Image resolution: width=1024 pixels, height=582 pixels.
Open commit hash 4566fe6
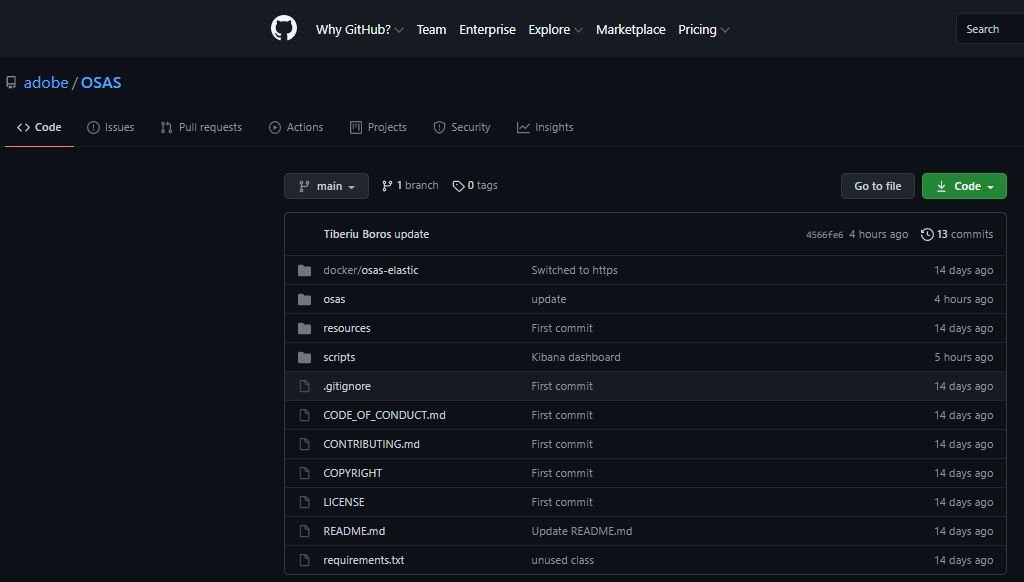824,235
